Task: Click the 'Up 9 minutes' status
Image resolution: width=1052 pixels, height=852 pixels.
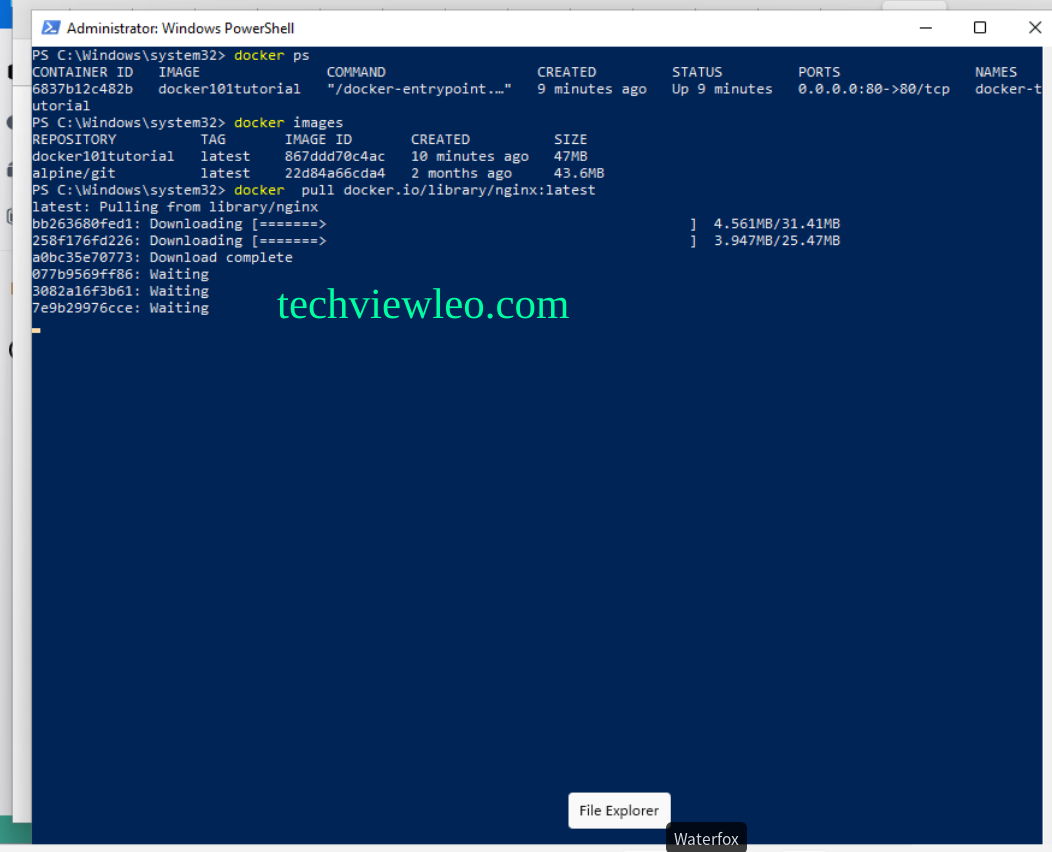Action: [x=722, y=89]
